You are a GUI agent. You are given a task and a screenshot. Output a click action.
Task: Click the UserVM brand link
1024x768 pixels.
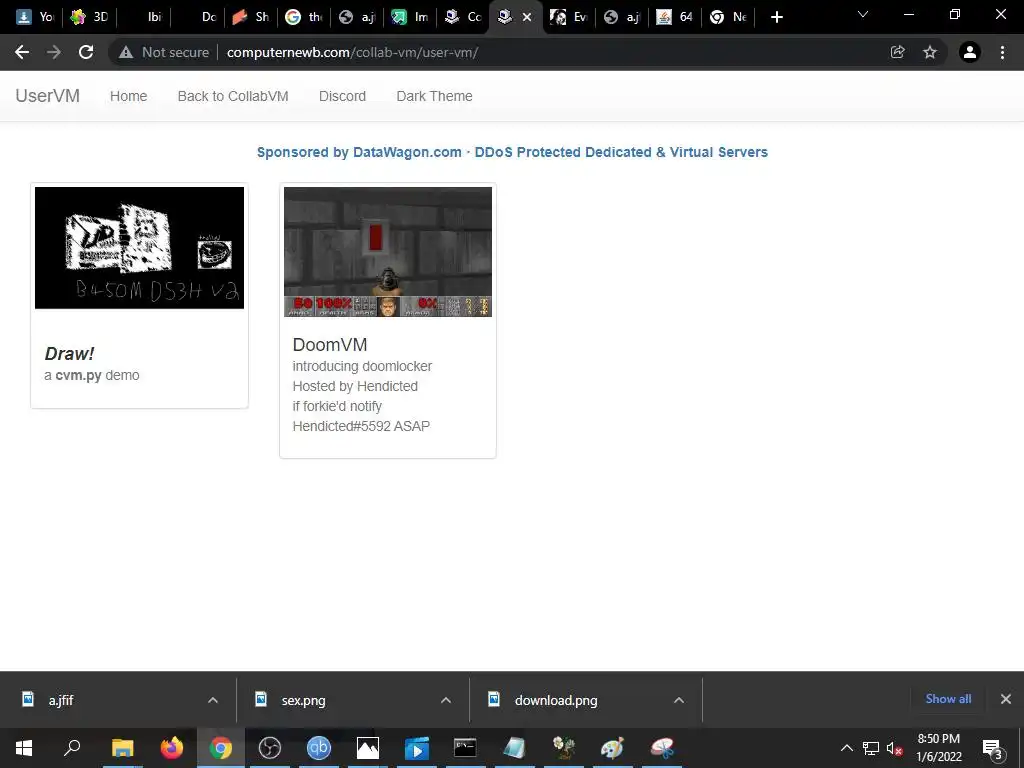tap(48, 96)
